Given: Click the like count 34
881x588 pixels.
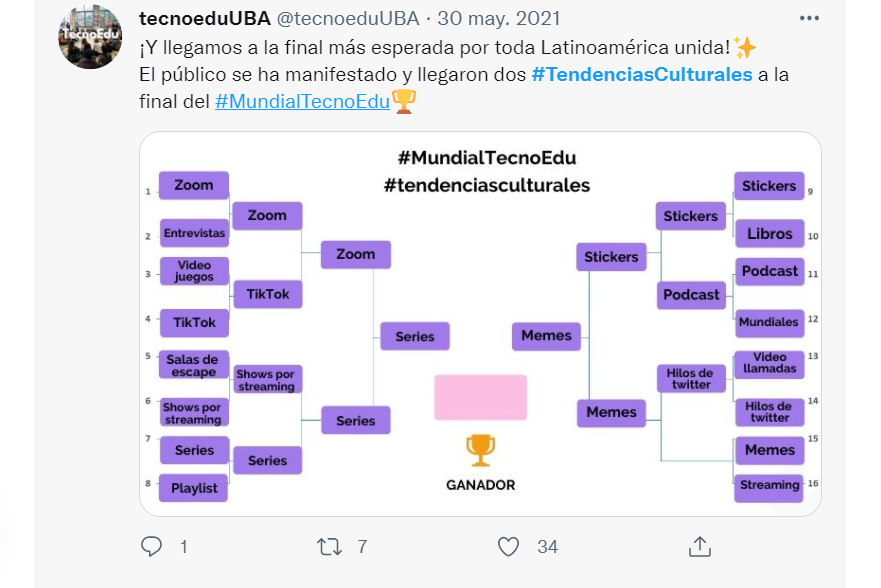Looking at the screenshot, I should 547,546.
